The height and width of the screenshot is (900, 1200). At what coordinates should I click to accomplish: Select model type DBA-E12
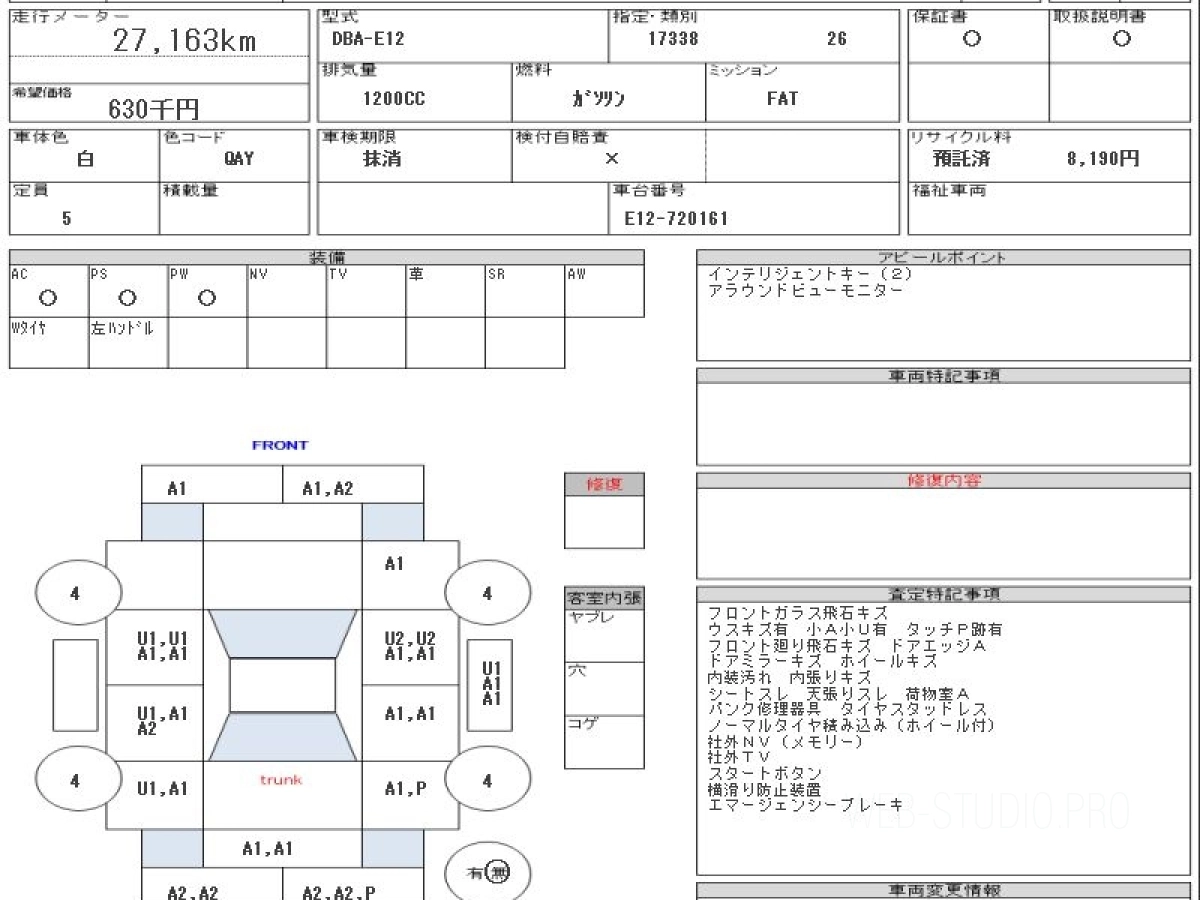click(368, 39)
